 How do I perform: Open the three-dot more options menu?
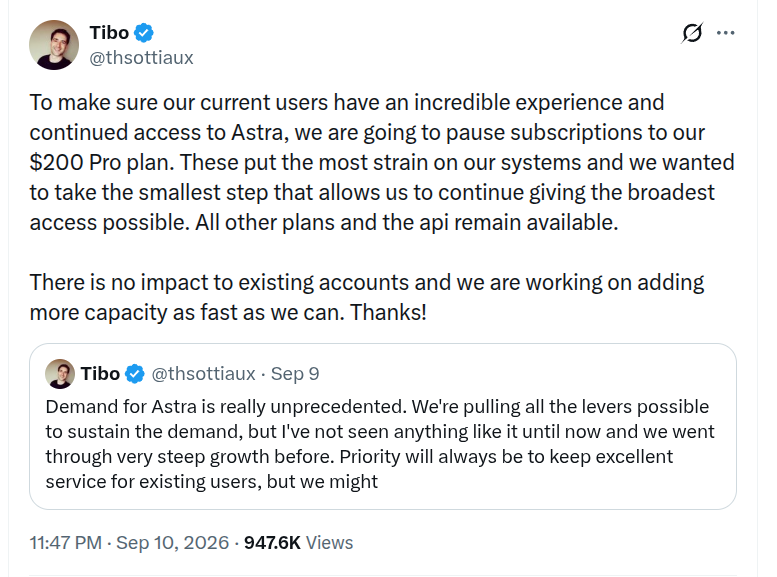click(x=725, y=33)
